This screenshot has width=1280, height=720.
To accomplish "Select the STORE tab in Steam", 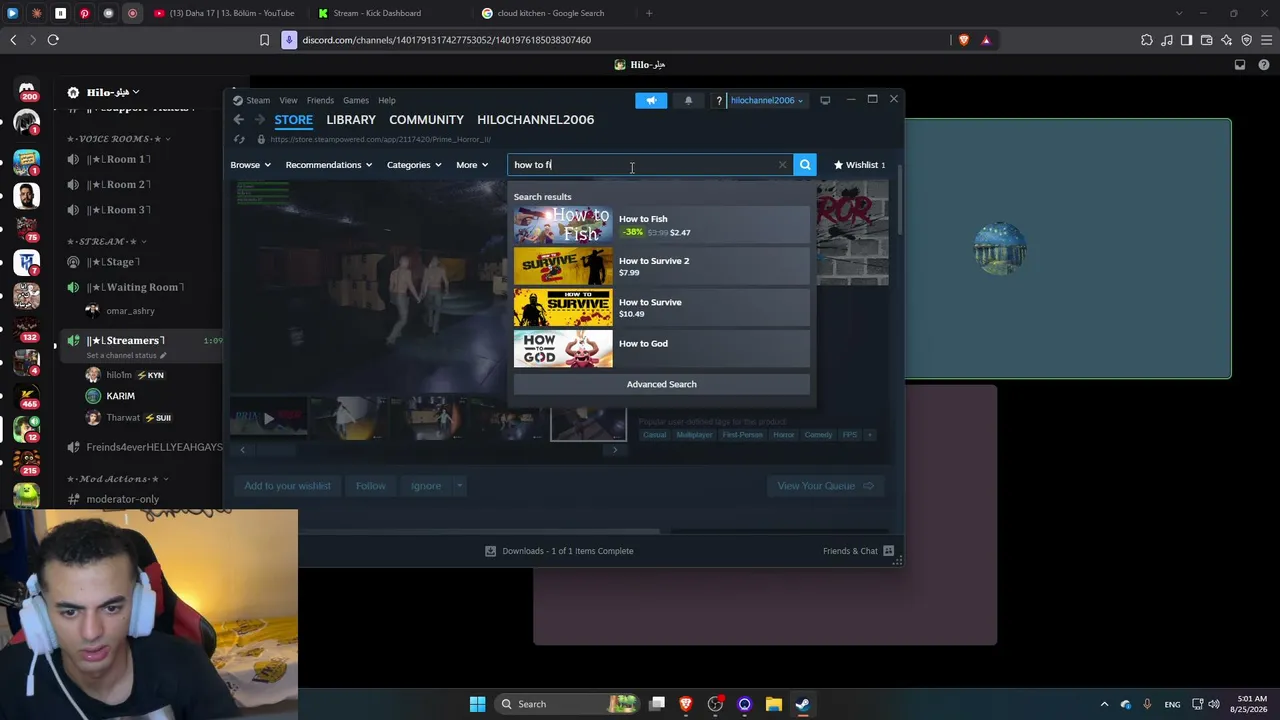I will [294, 120].
